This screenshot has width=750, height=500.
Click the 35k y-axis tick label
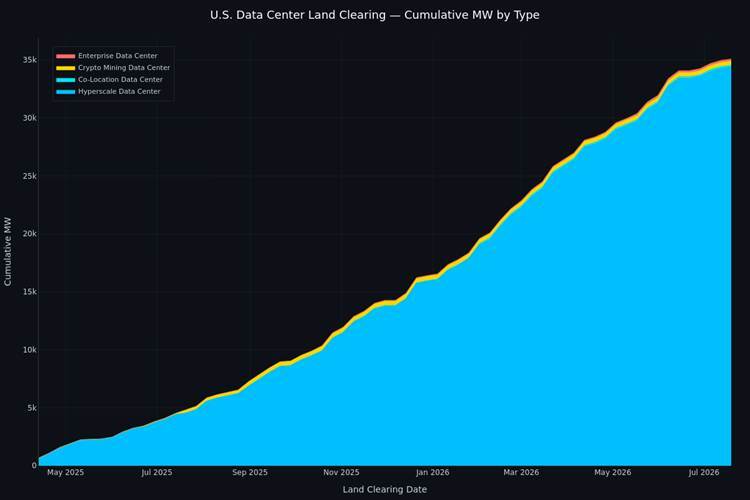[x=30, y=60]
